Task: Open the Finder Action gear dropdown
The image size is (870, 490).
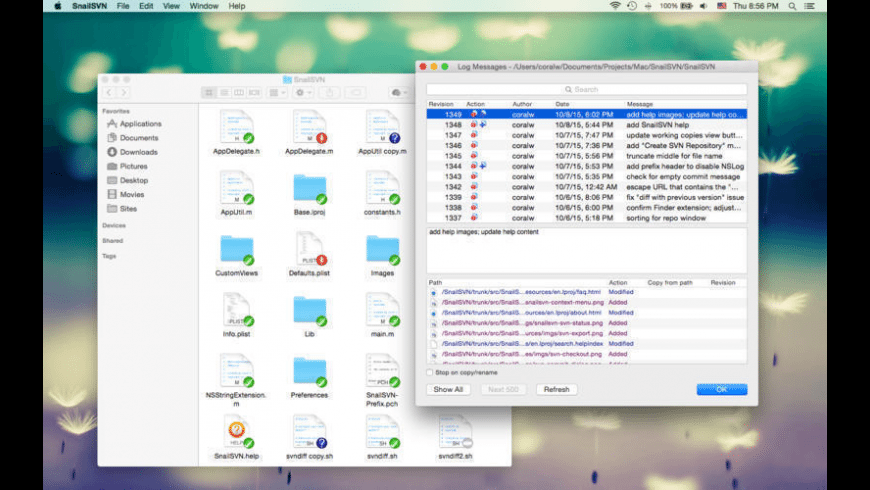Action: [304, 92]
